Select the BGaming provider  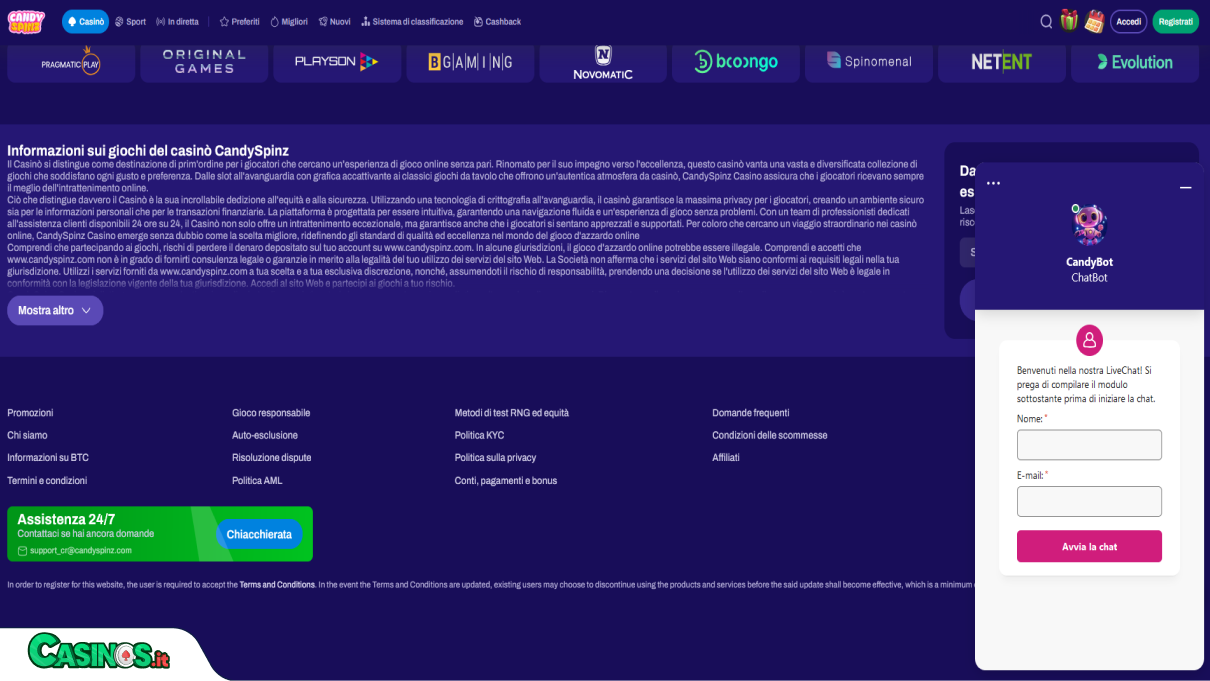[x=470, y=62]
